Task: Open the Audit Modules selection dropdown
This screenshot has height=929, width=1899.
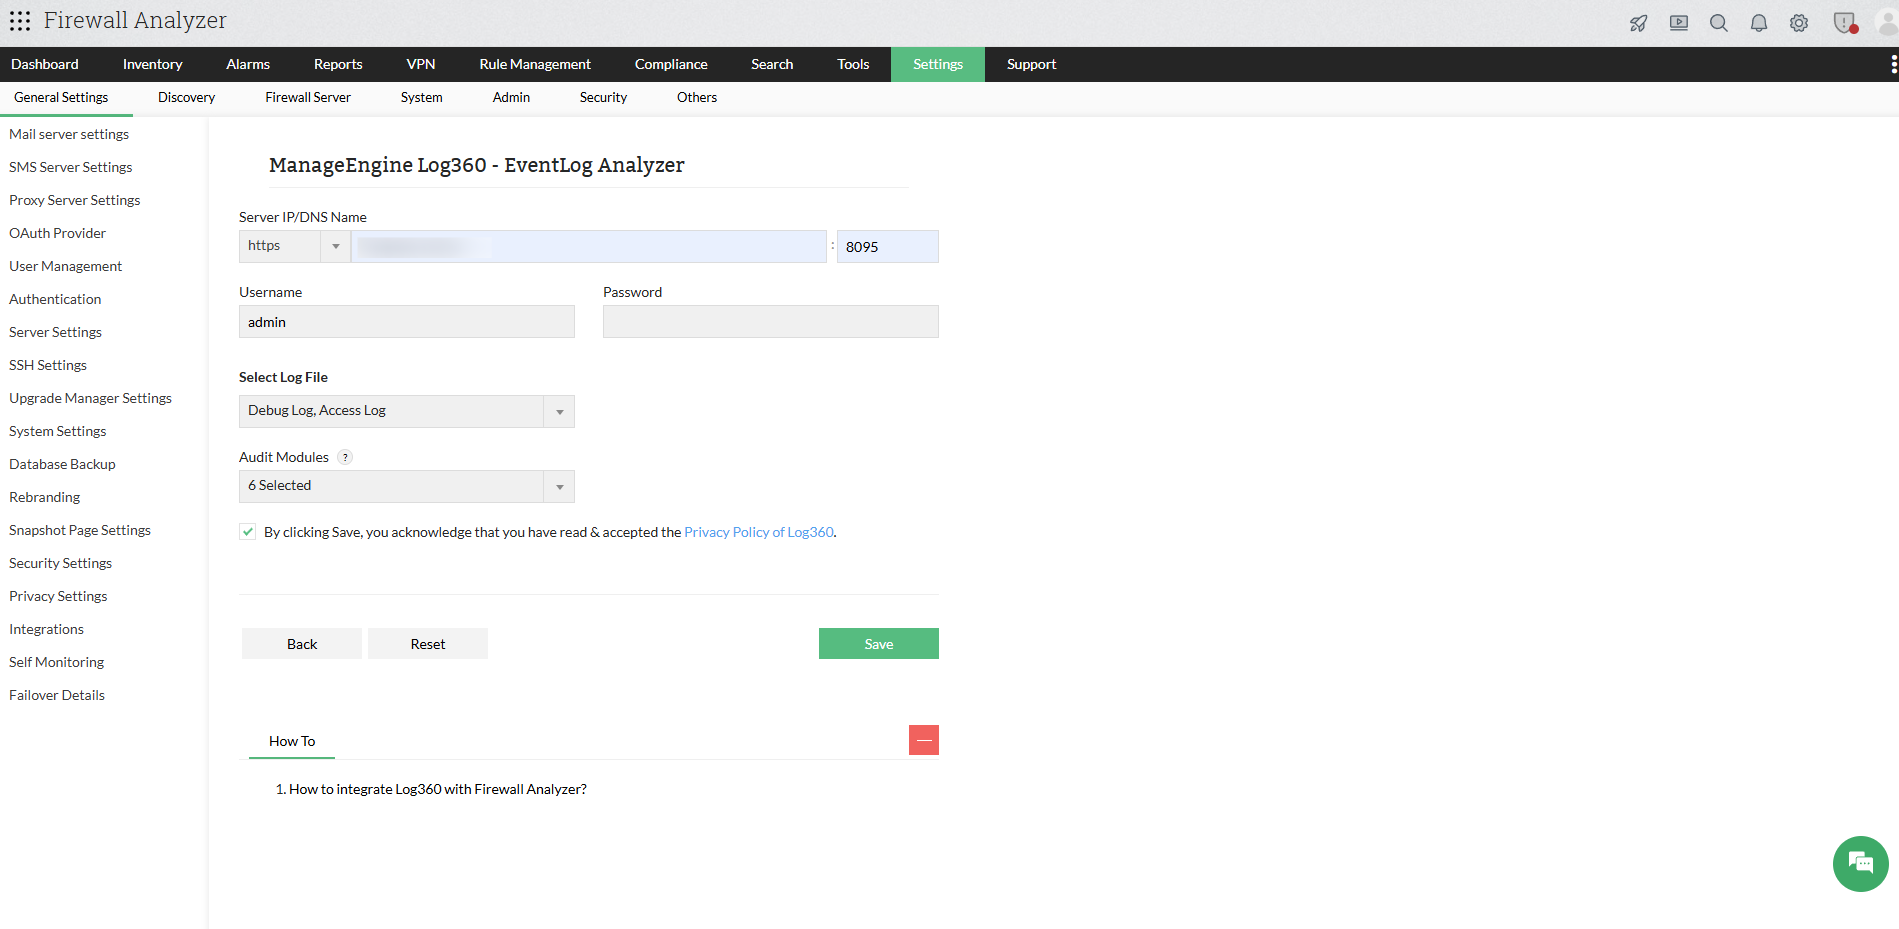Action: pos(558,486)
